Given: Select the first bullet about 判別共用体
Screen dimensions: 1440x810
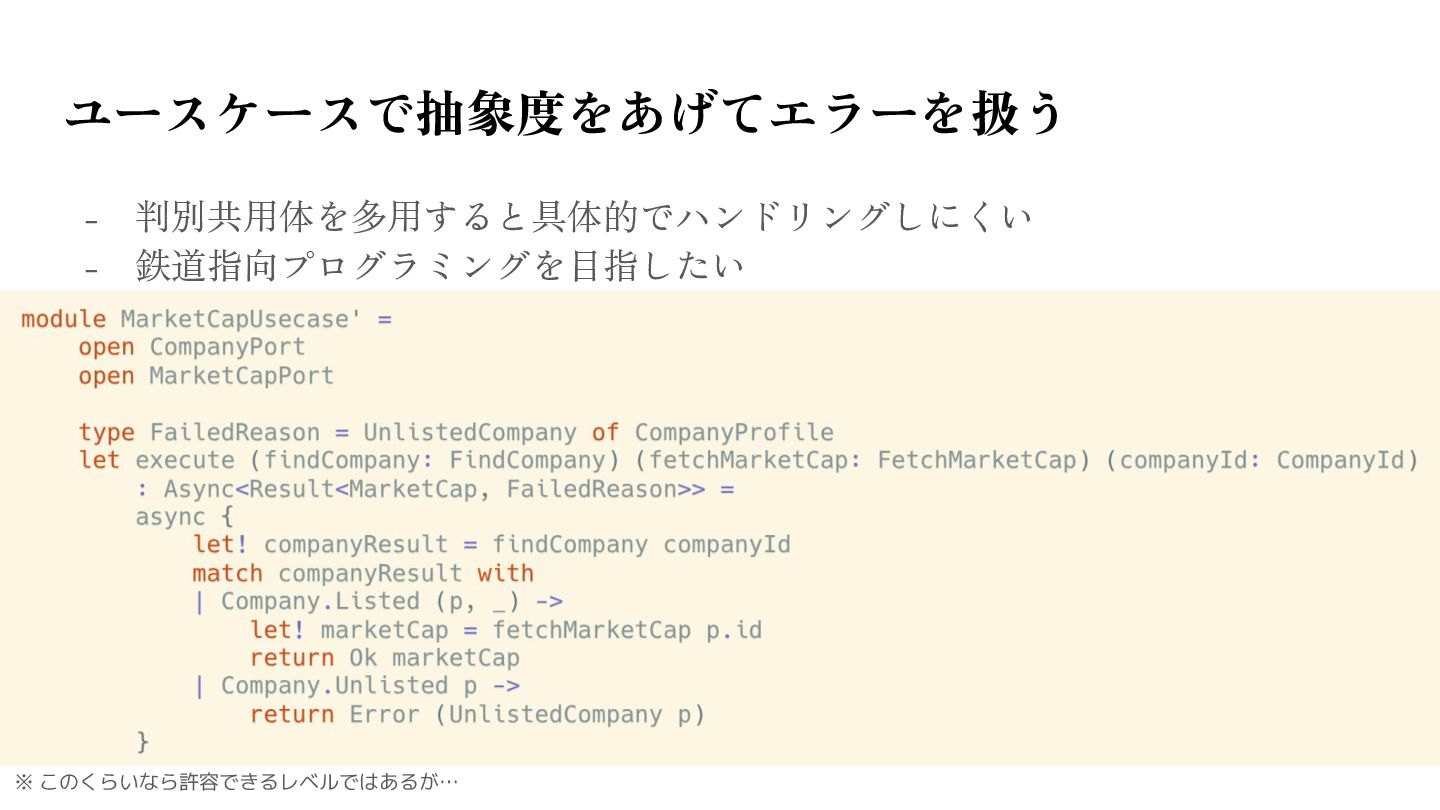Looking at the screenshot, I should coord(584,216).
